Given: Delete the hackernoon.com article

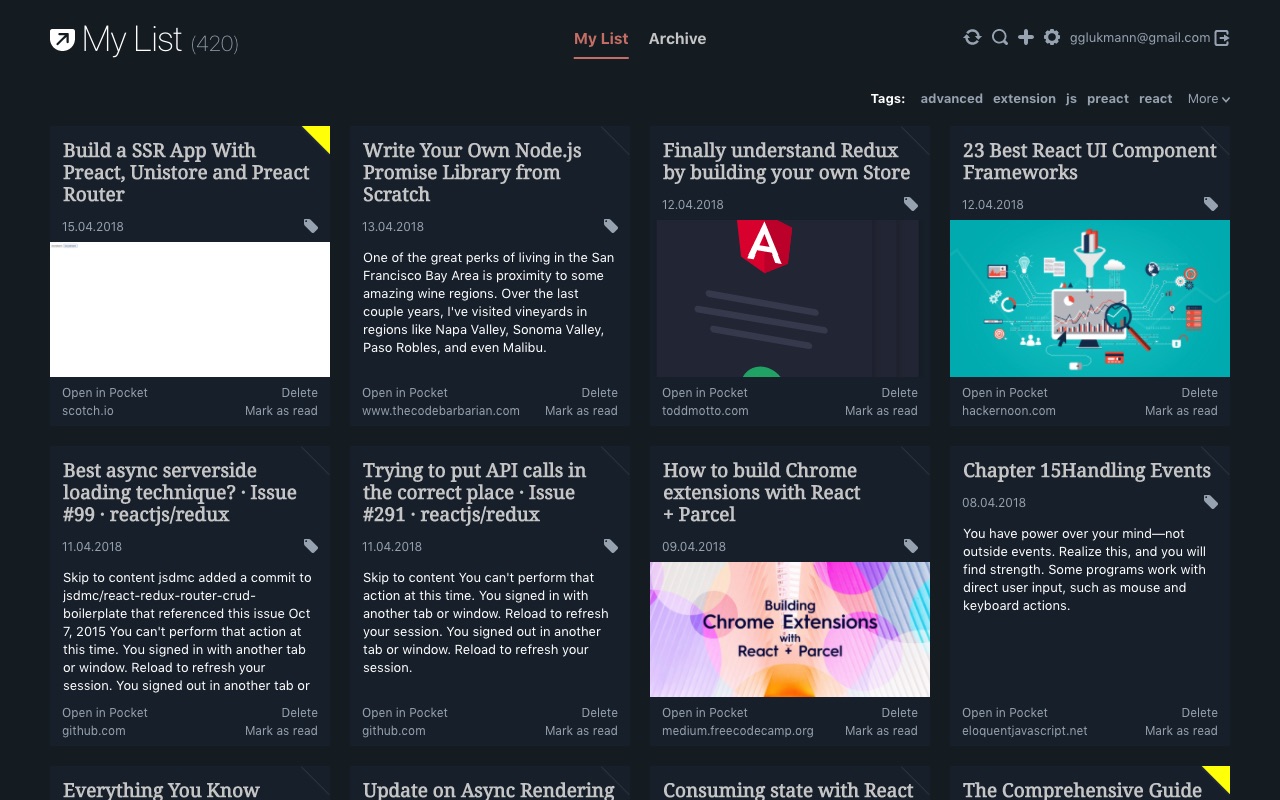Looking at the screenshot, I should click(x=1199, y=392).
